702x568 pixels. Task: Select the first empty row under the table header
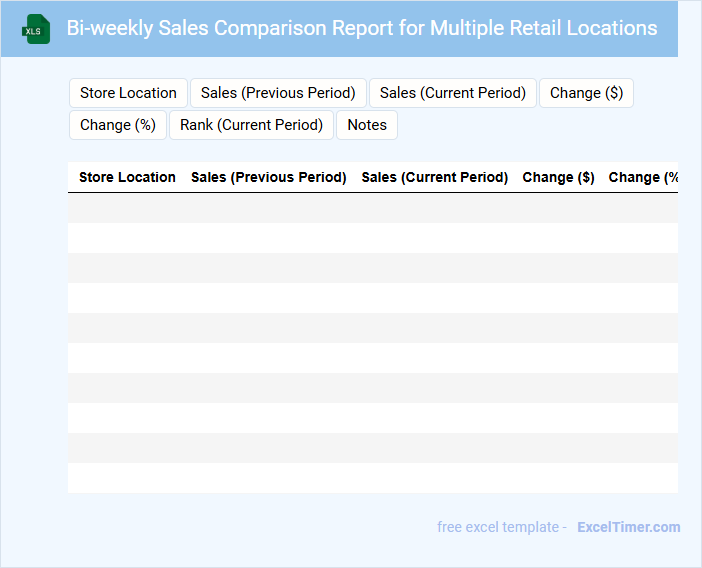click(x=372, y=208)
